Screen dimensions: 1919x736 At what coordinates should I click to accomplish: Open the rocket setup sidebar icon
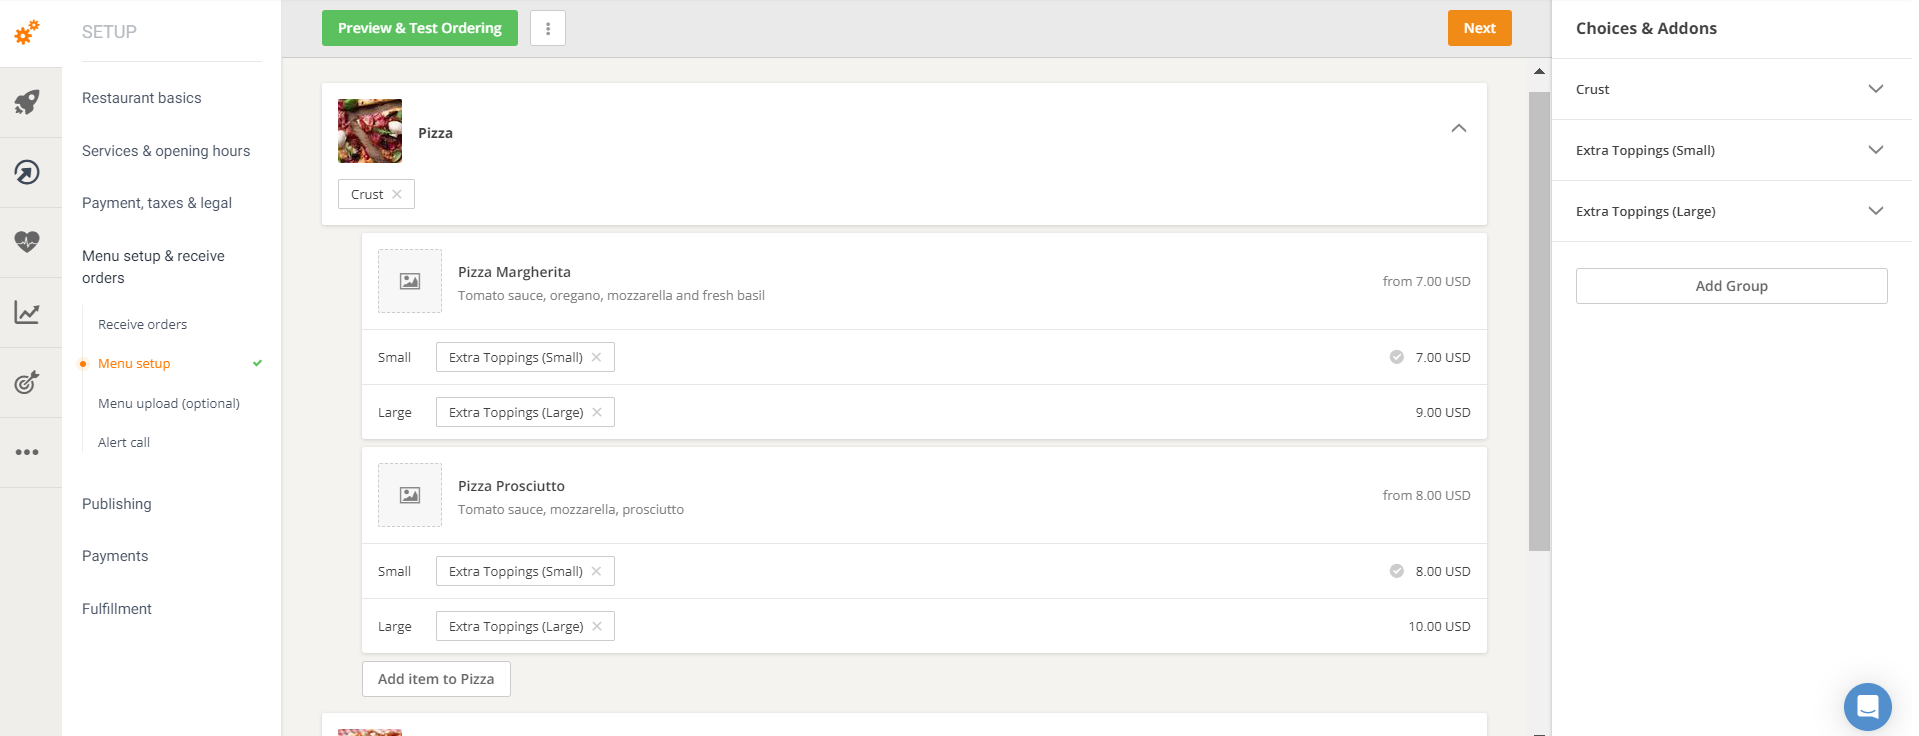(27, 102)
